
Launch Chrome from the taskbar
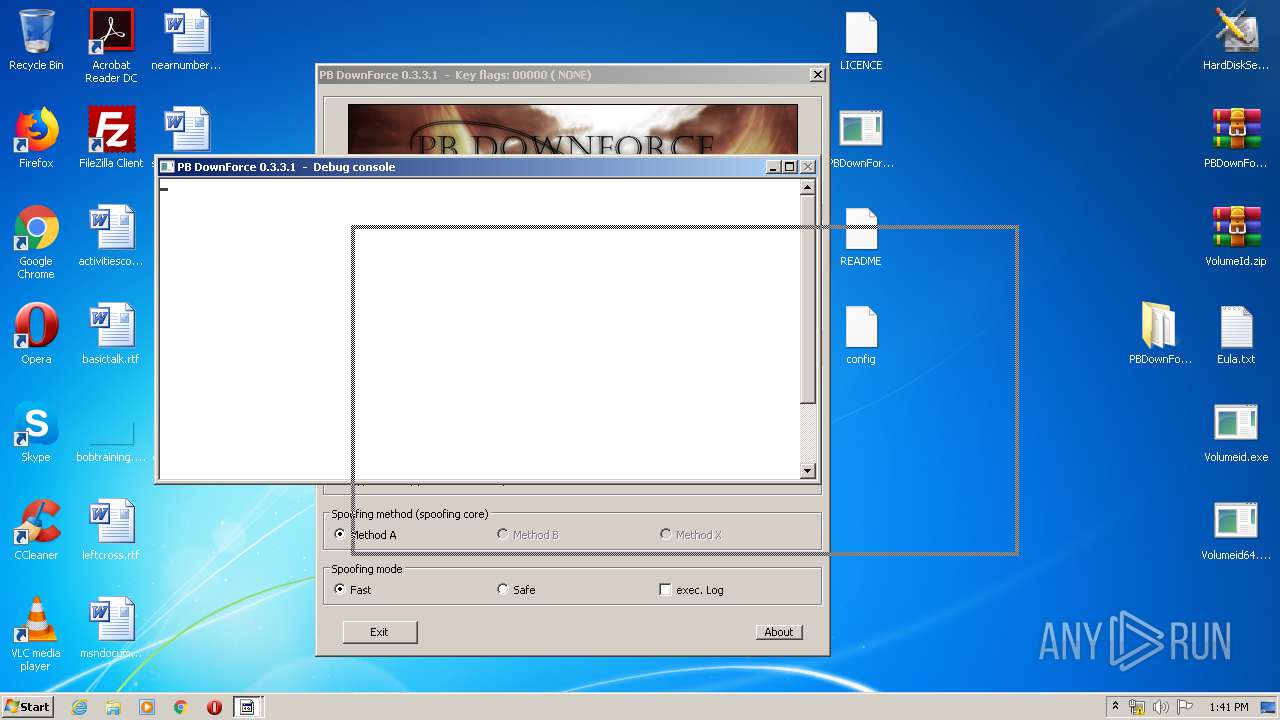[x=181, y=707]
